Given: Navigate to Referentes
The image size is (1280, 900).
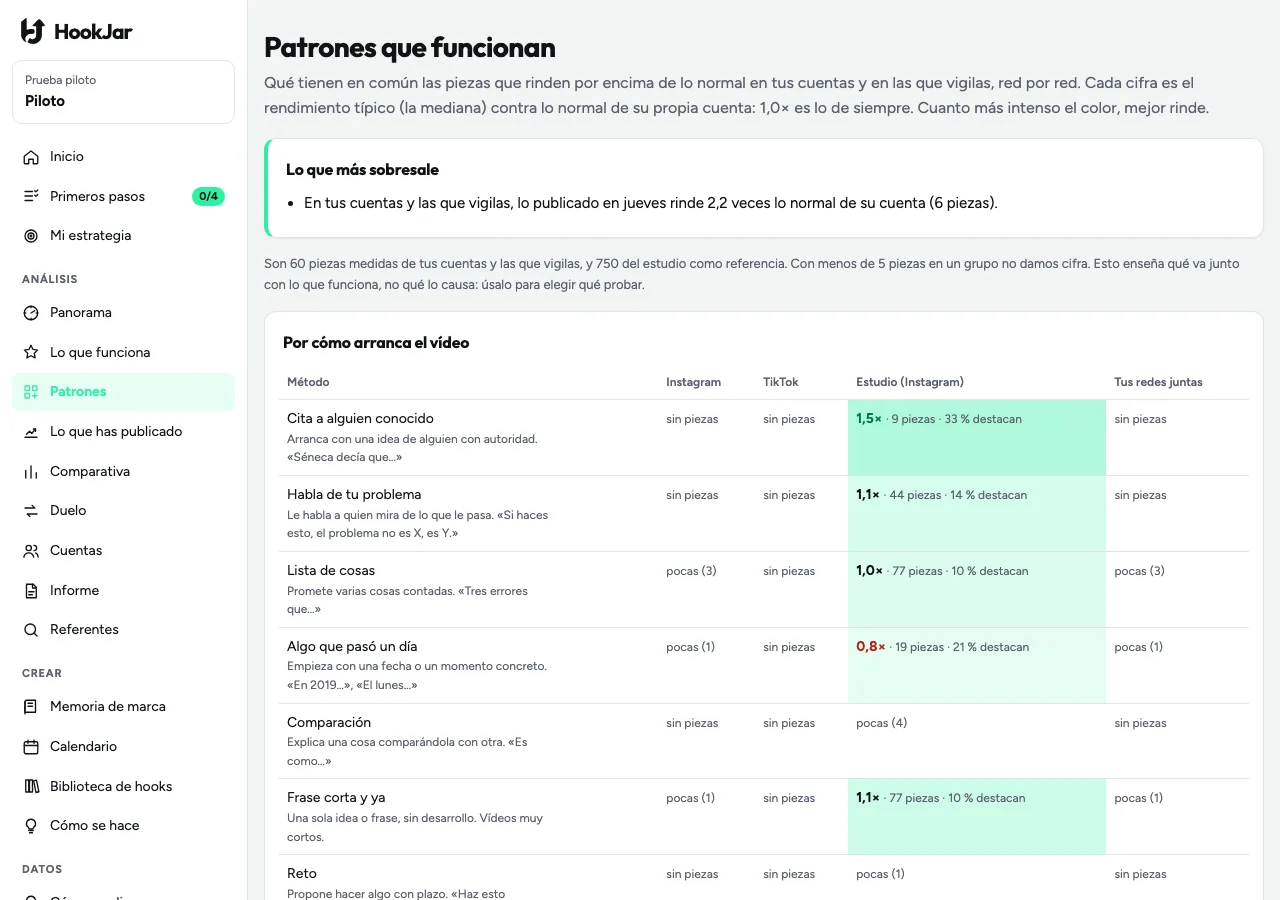Looking at the screenshot, I should point(123,630).
